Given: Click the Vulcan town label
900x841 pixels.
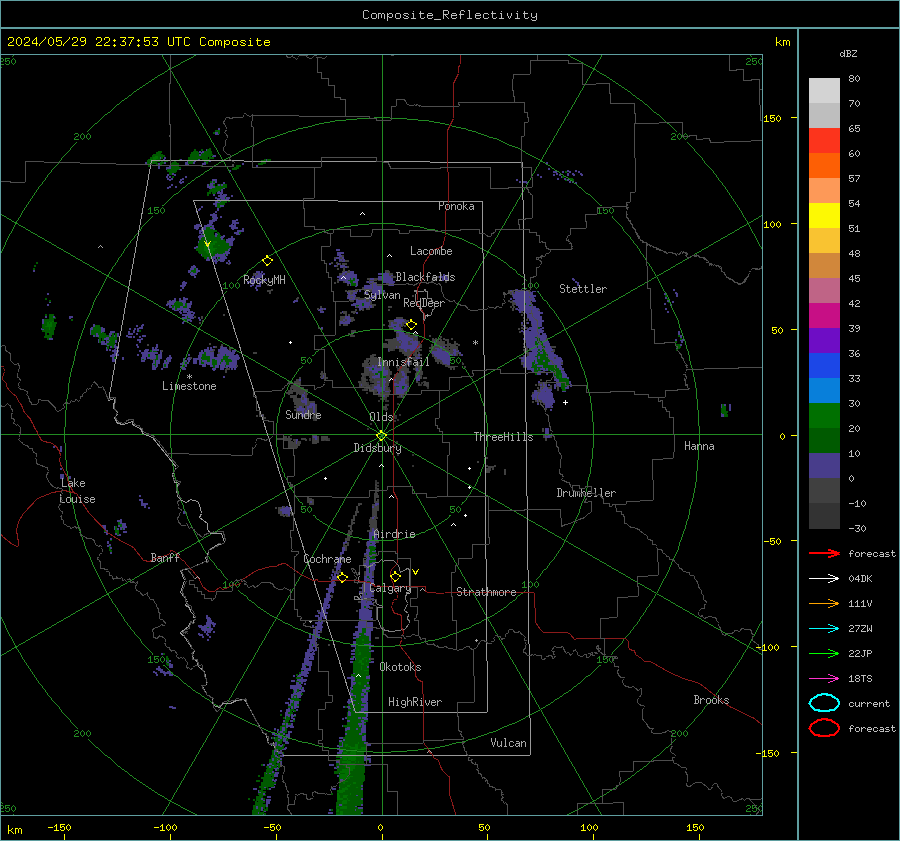Looking at the screenshot, I should point(508,743).
